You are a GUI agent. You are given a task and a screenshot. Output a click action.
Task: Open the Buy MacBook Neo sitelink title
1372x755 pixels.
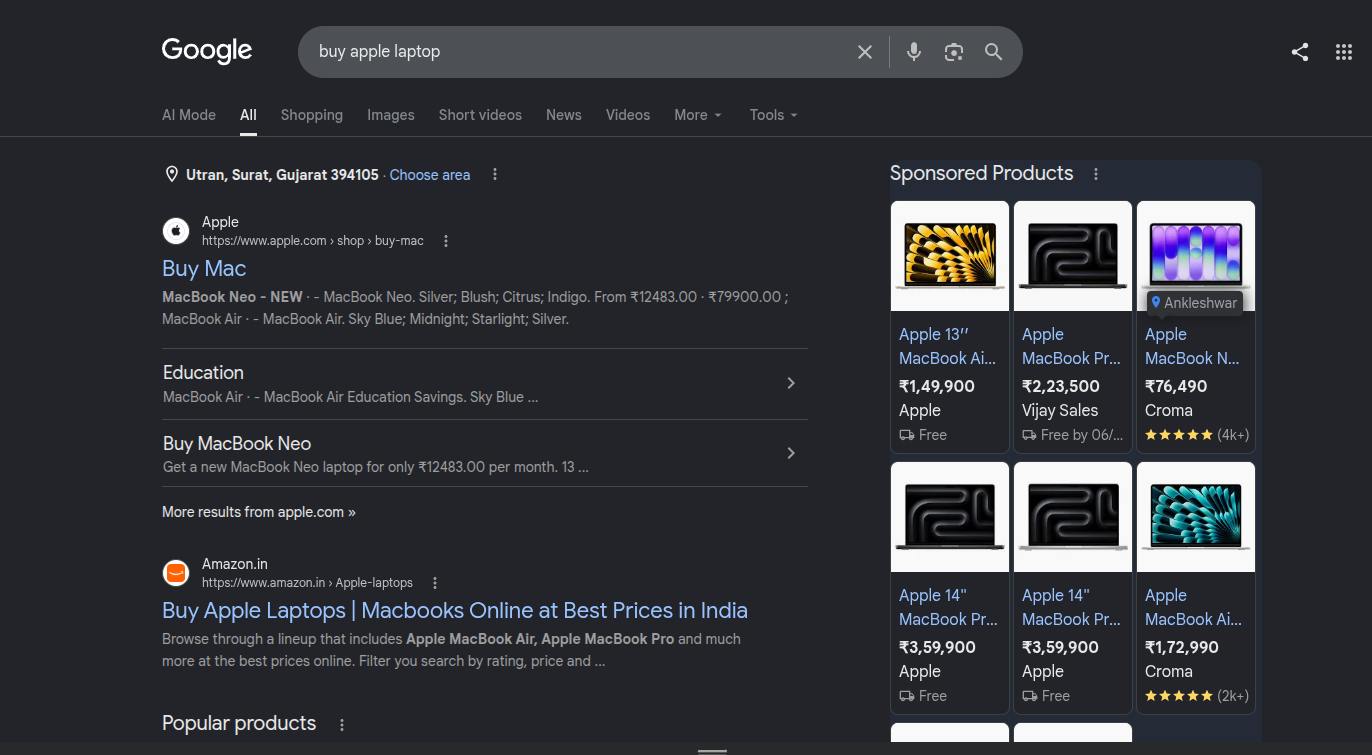tap(237, 443)
